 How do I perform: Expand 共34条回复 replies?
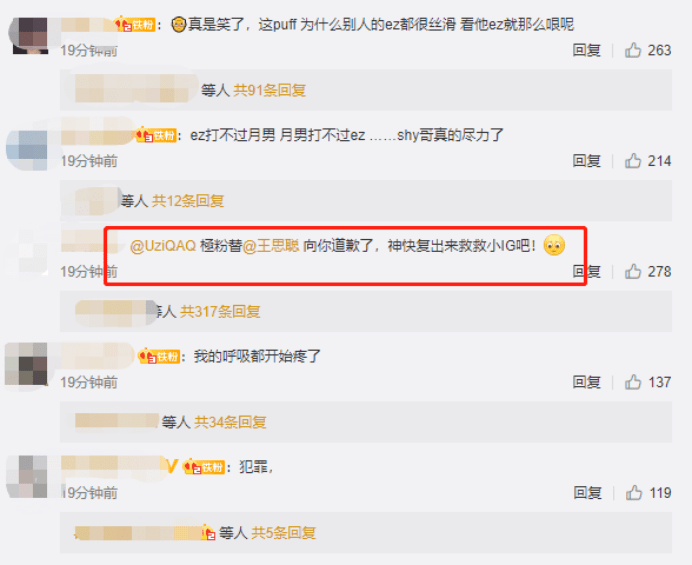230,422
